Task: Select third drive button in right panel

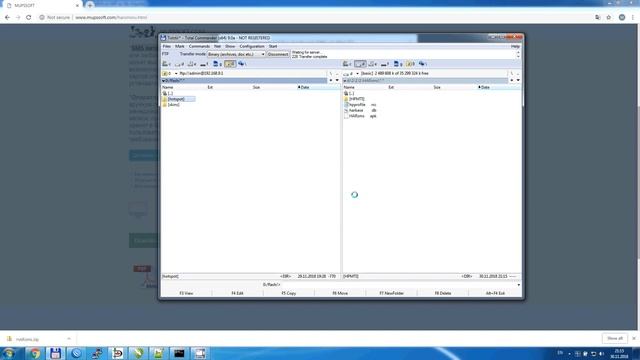Action: [373, 64]
